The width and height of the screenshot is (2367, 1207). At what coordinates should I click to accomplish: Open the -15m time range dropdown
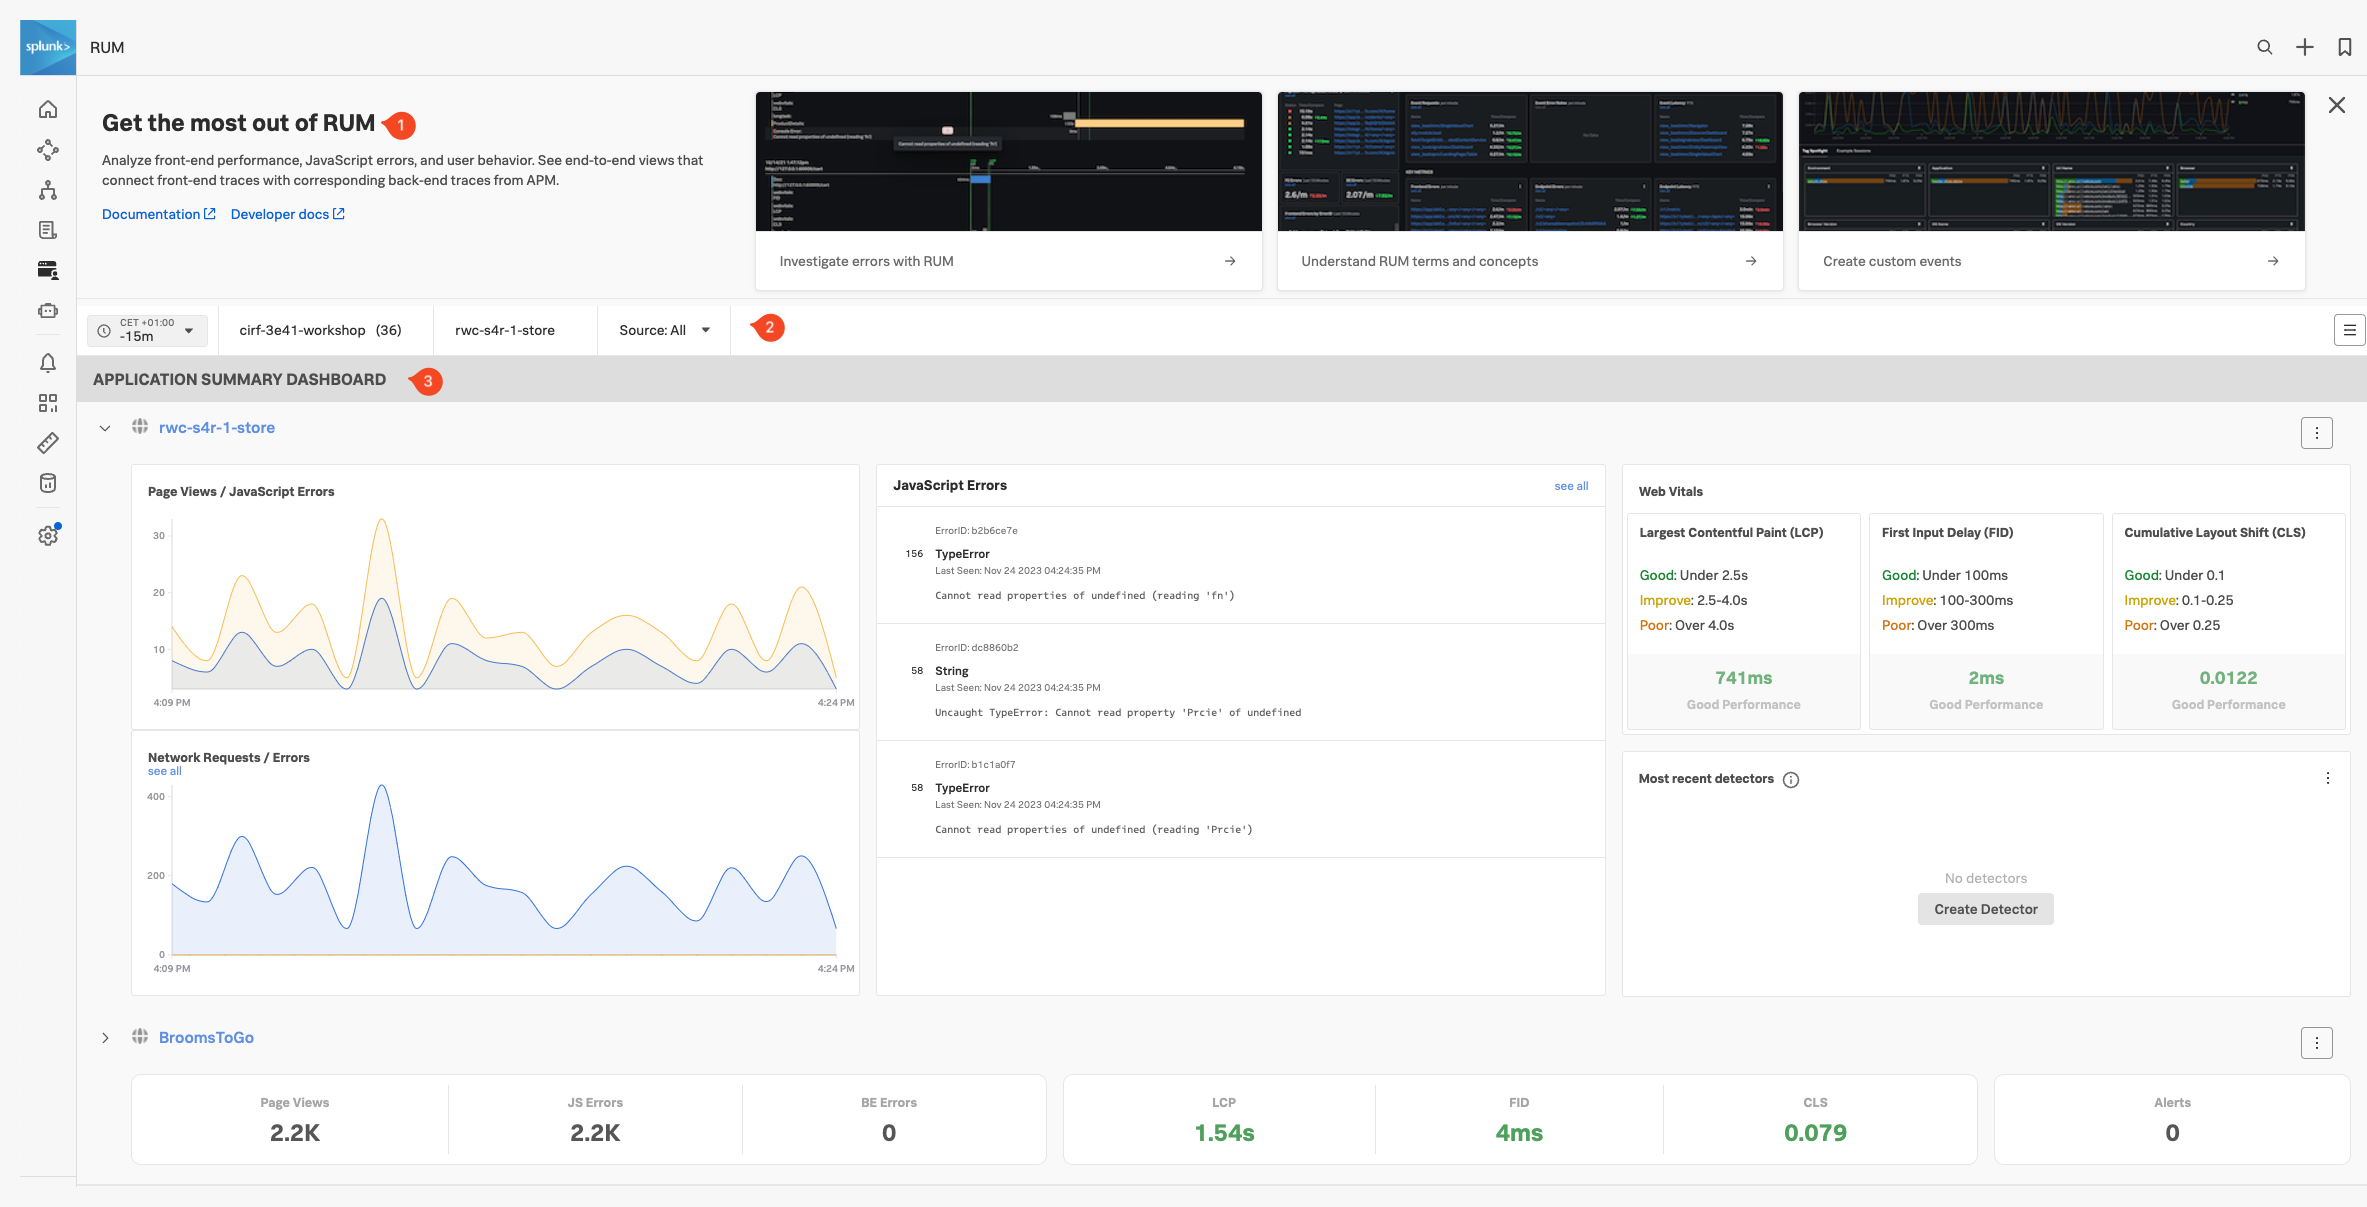point(147,330)
